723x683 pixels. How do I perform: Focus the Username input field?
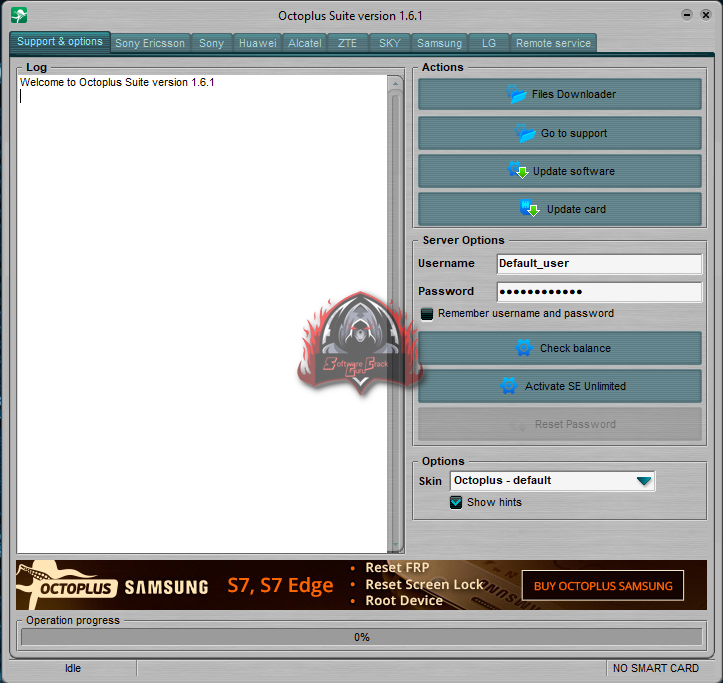pos(599,264)
